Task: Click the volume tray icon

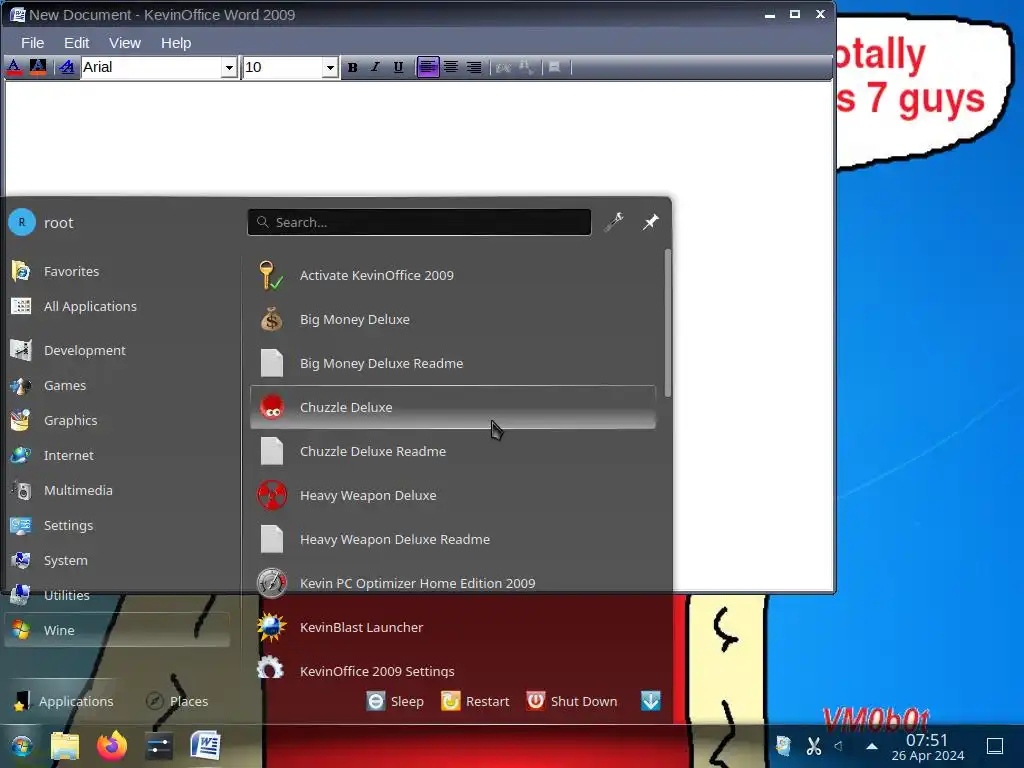Action: point(839,745)
